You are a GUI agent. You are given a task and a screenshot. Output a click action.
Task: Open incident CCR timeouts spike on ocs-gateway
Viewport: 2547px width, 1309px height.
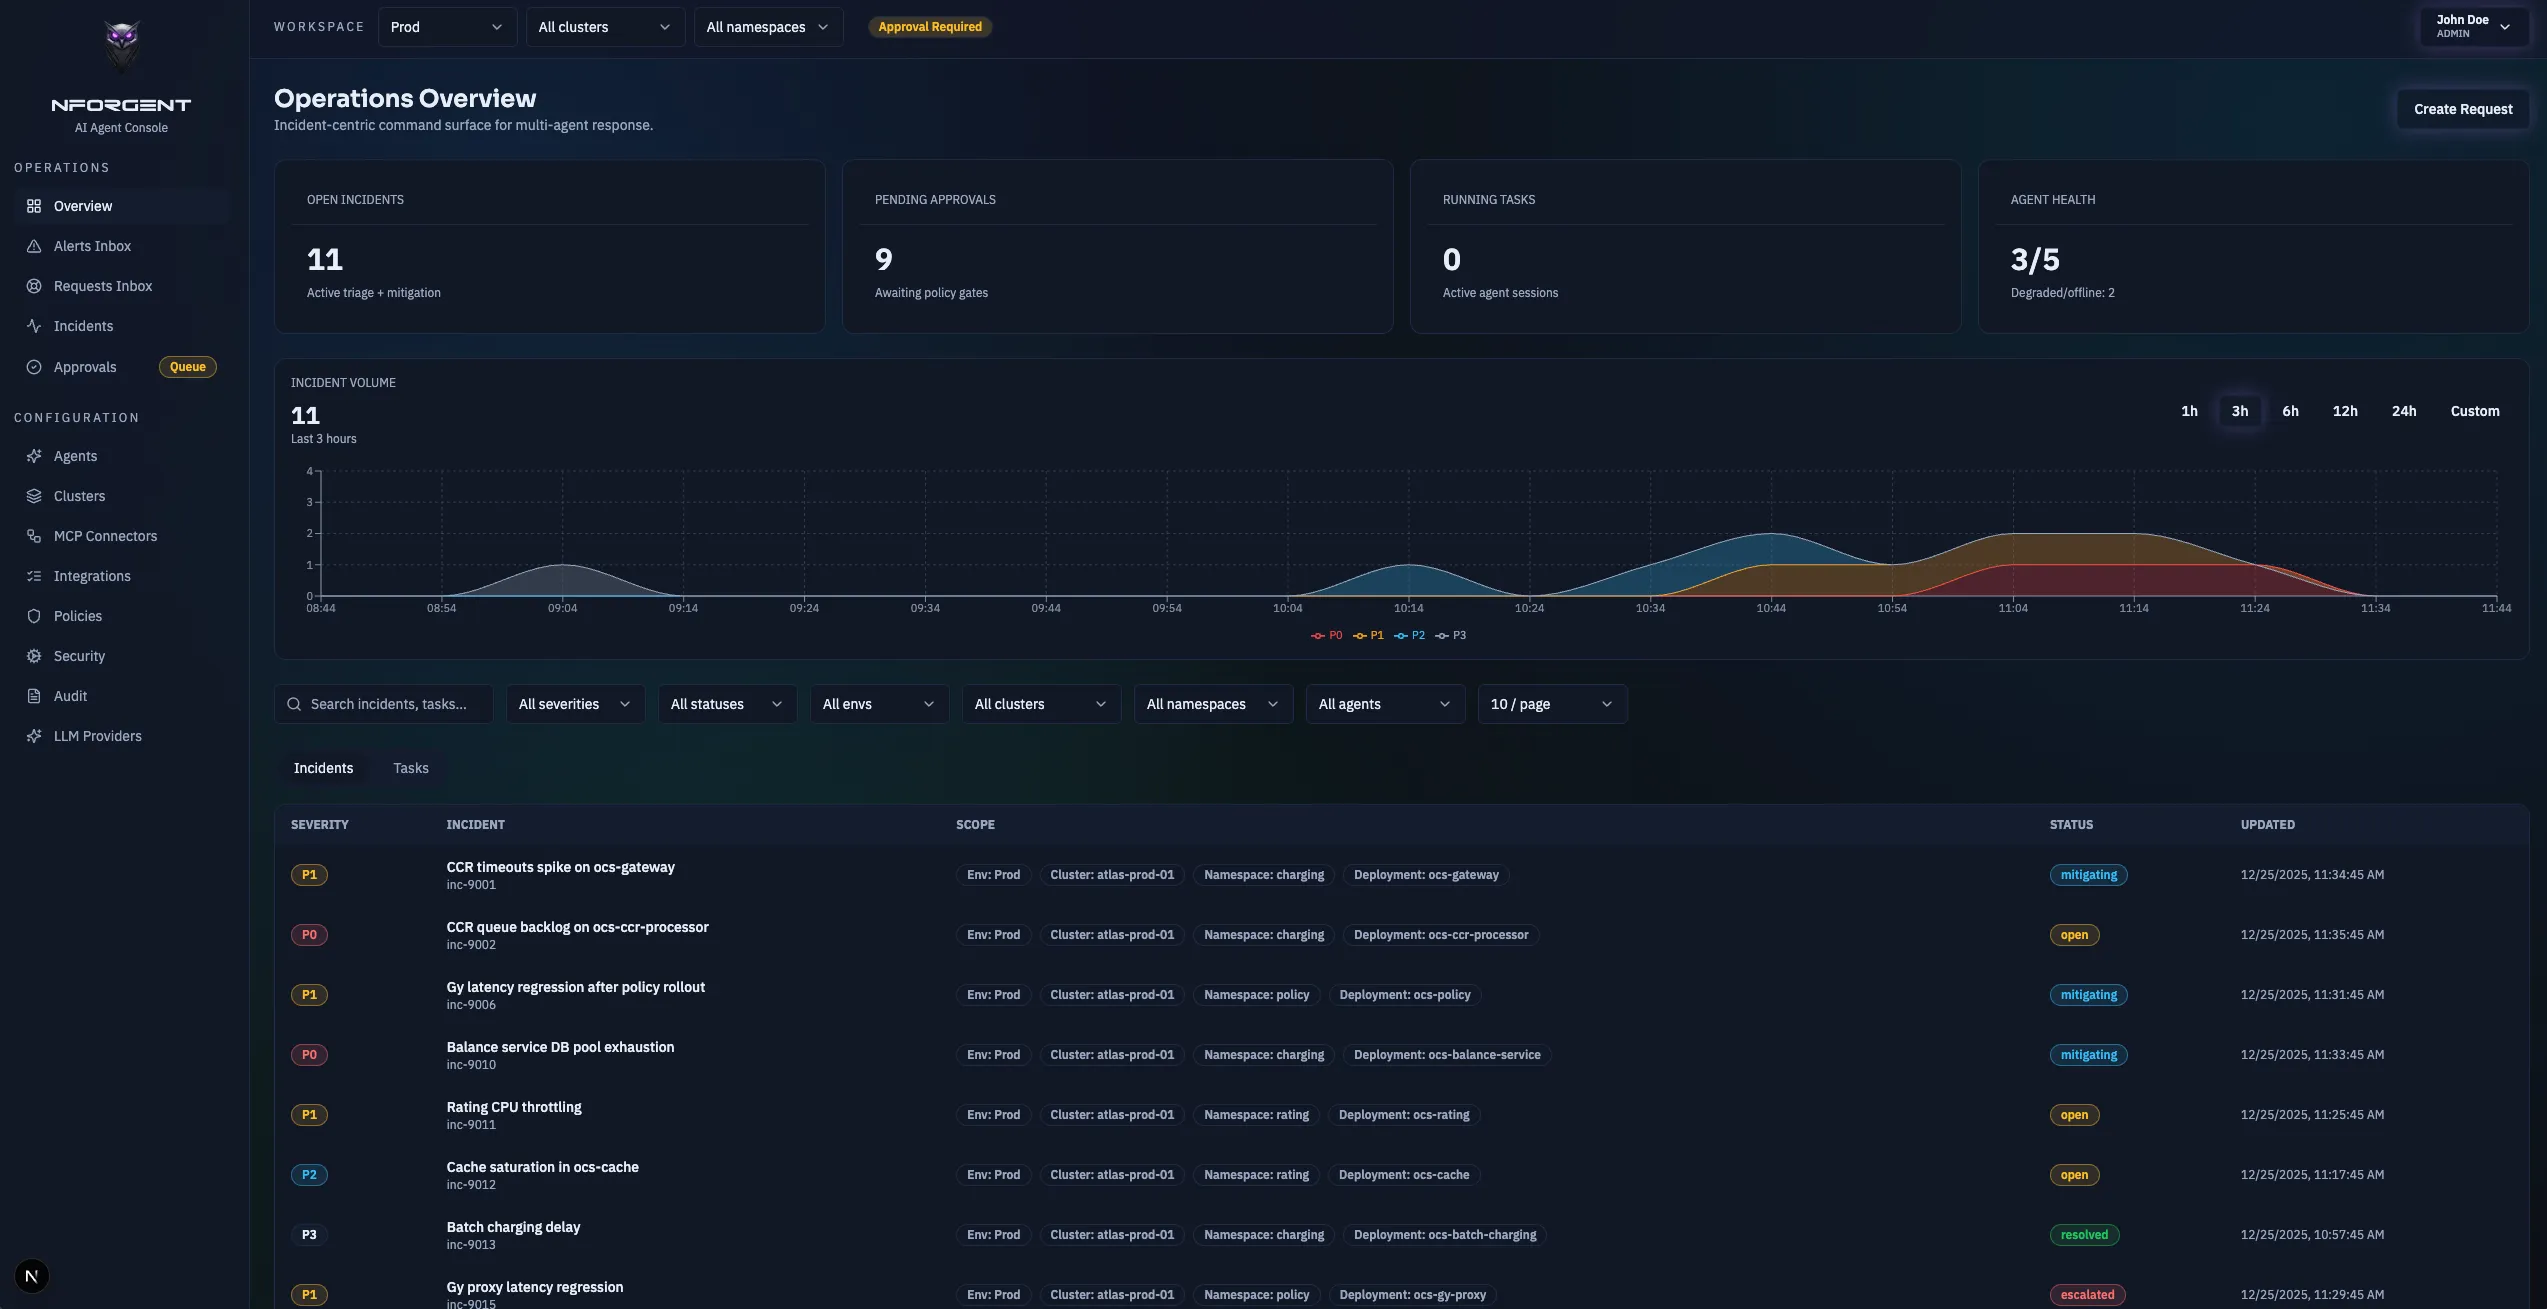[x=560, y=867]
